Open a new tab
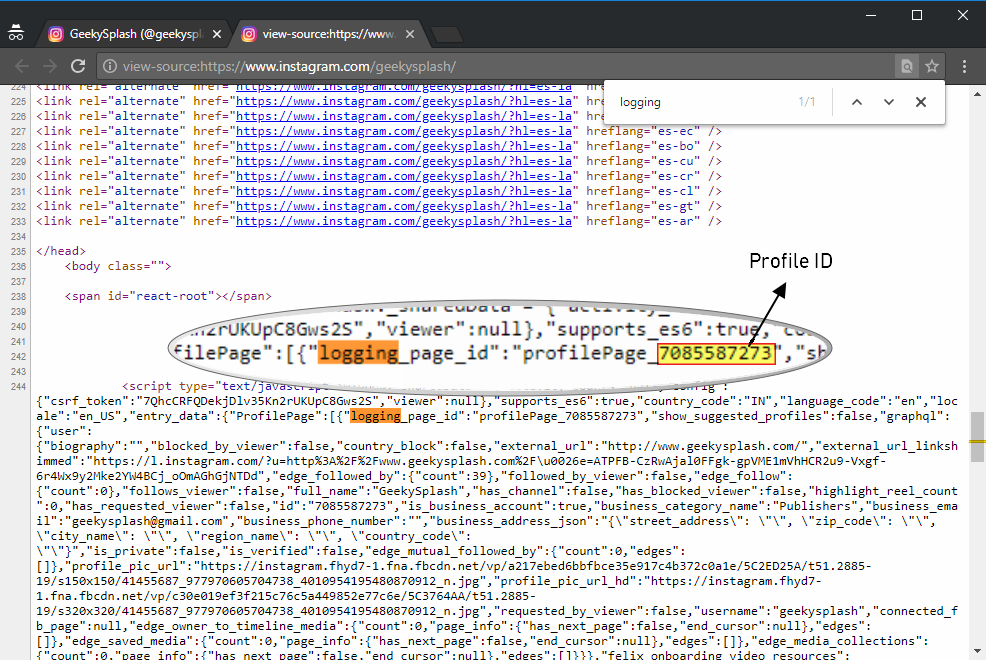 tap(448, 34)
